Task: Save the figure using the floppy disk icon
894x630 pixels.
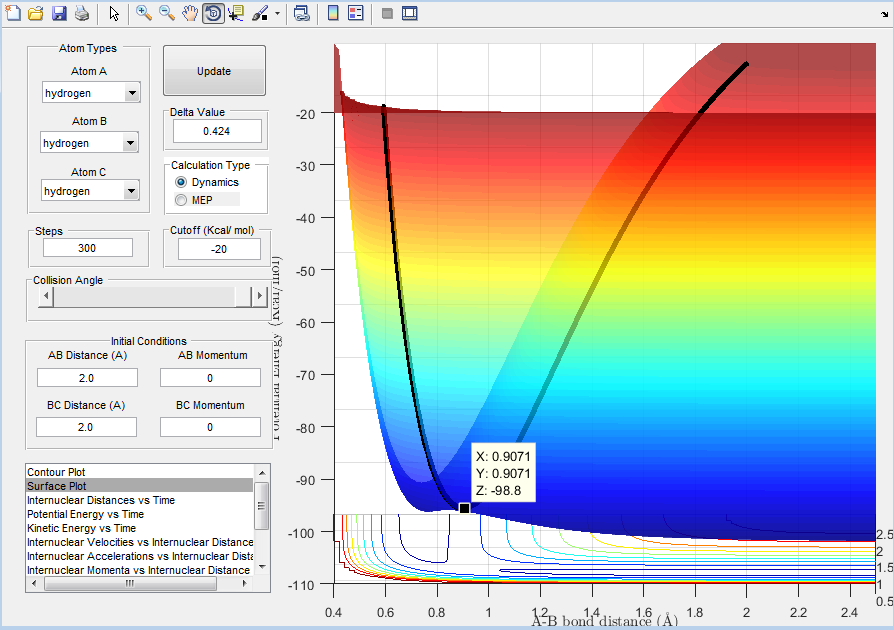Action: coord(59,14)
